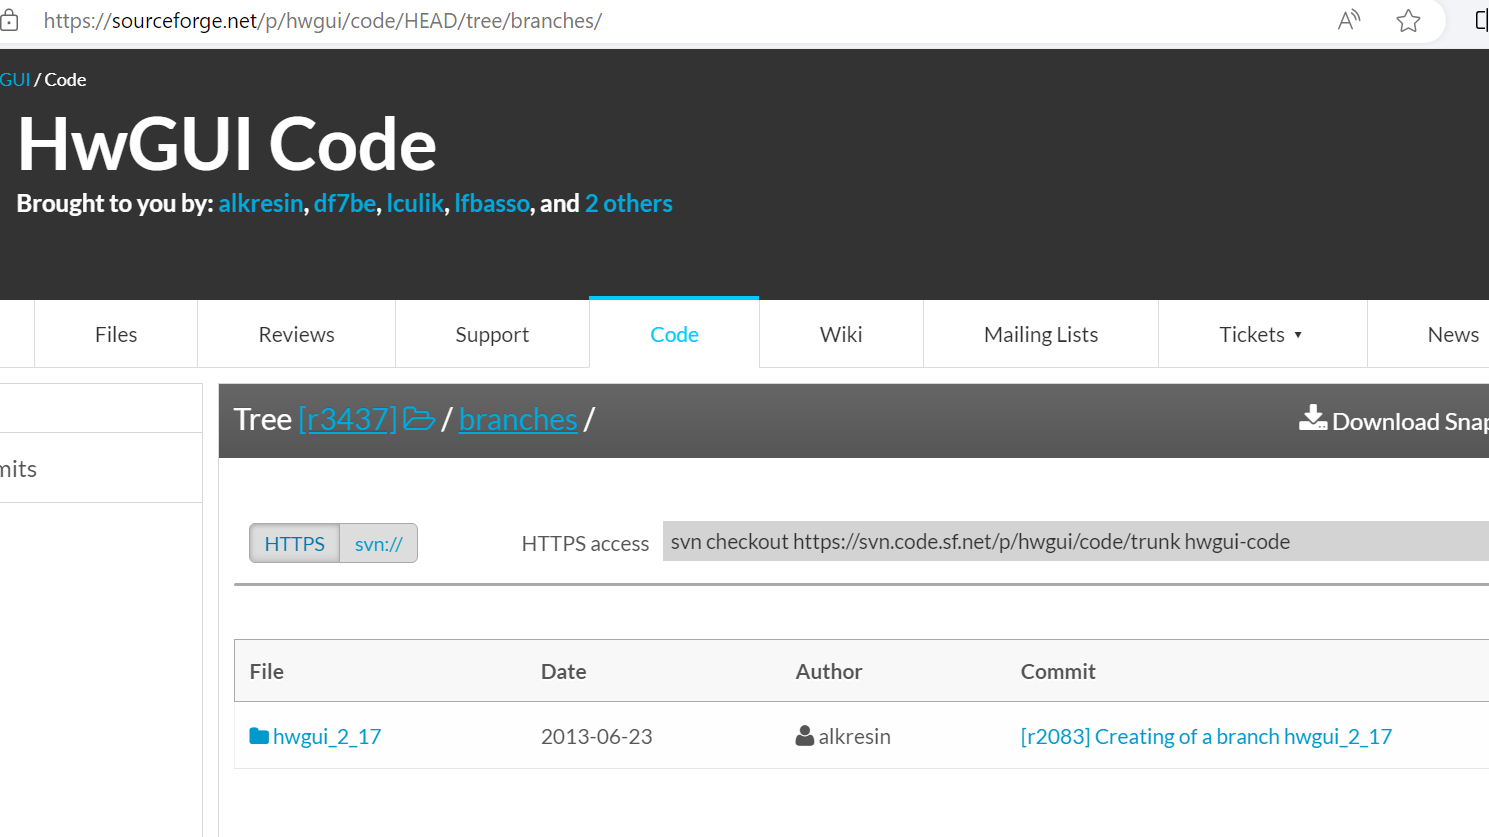
Task: Click the File column header
Action: 267,671
